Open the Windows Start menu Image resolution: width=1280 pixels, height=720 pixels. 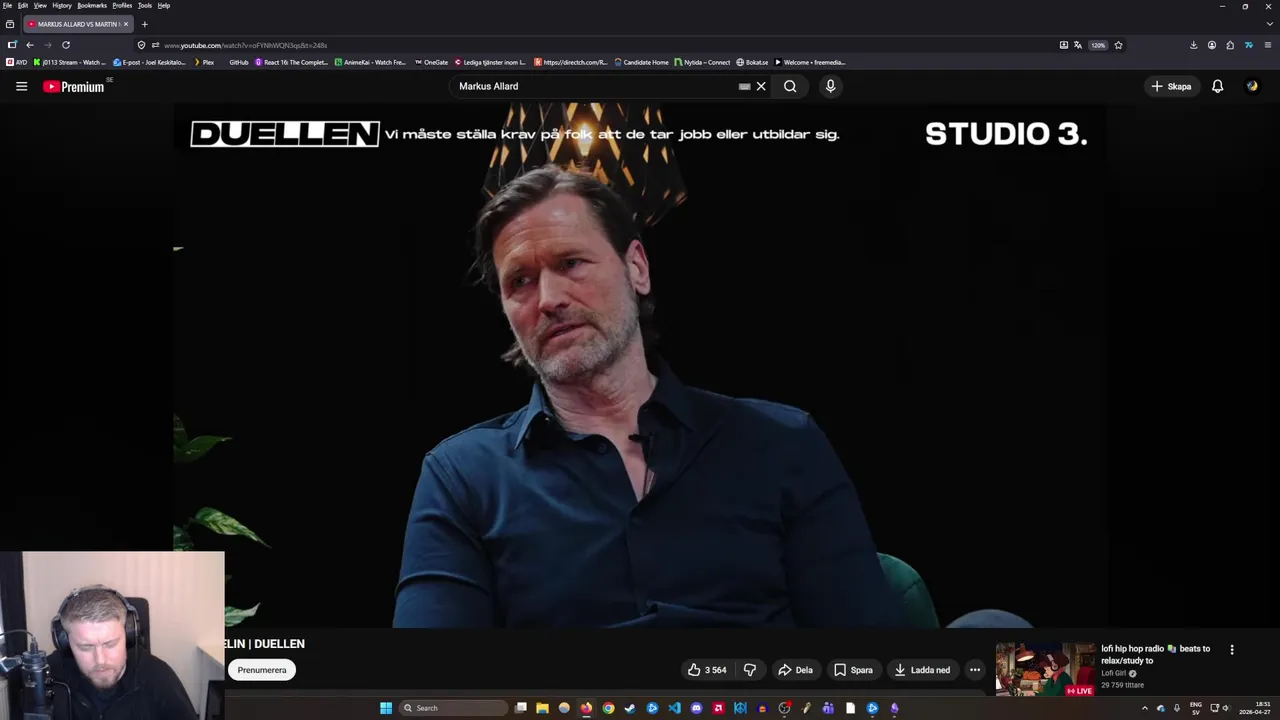(x=386, y=708)
